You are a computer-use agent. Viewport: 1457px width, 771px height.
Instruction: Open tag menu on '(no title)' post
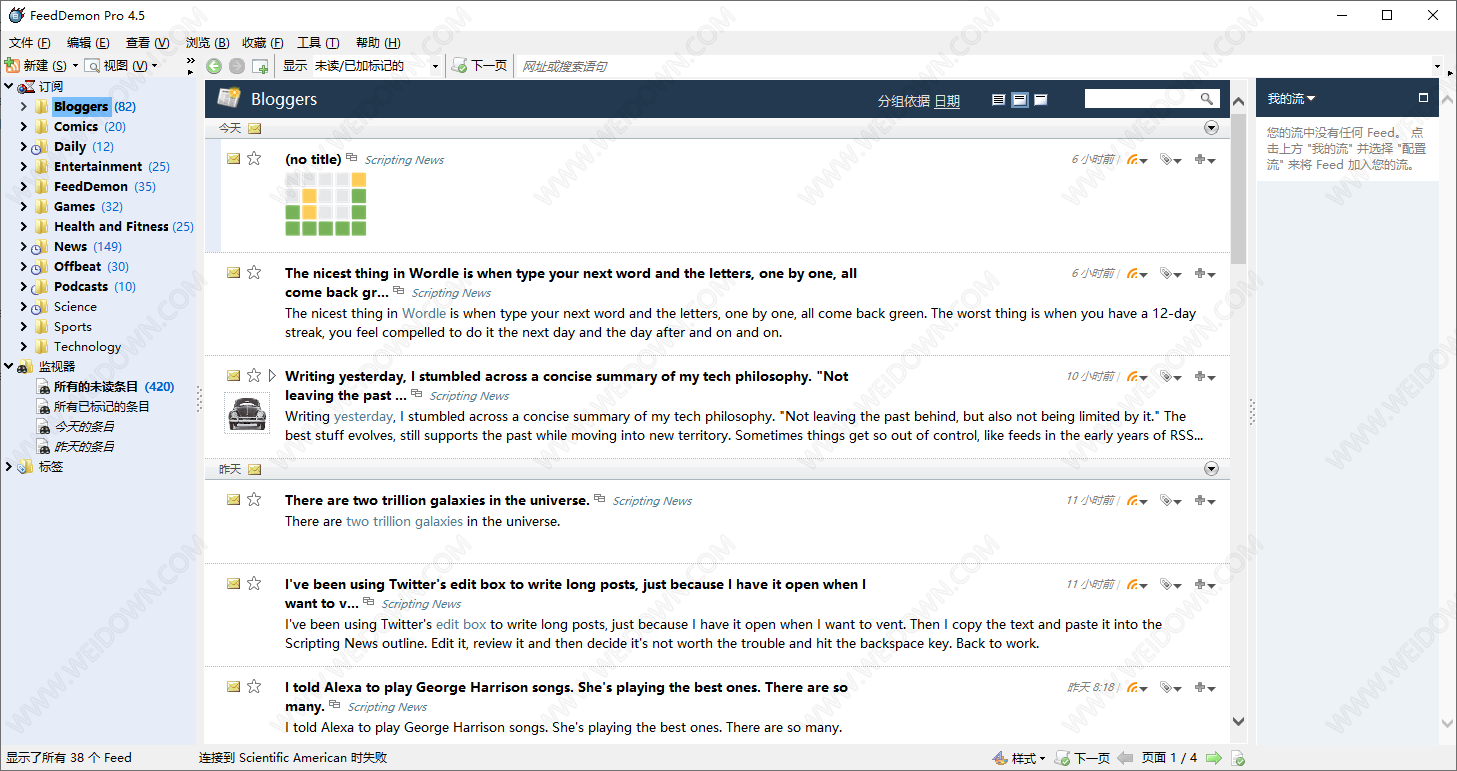1170,160
